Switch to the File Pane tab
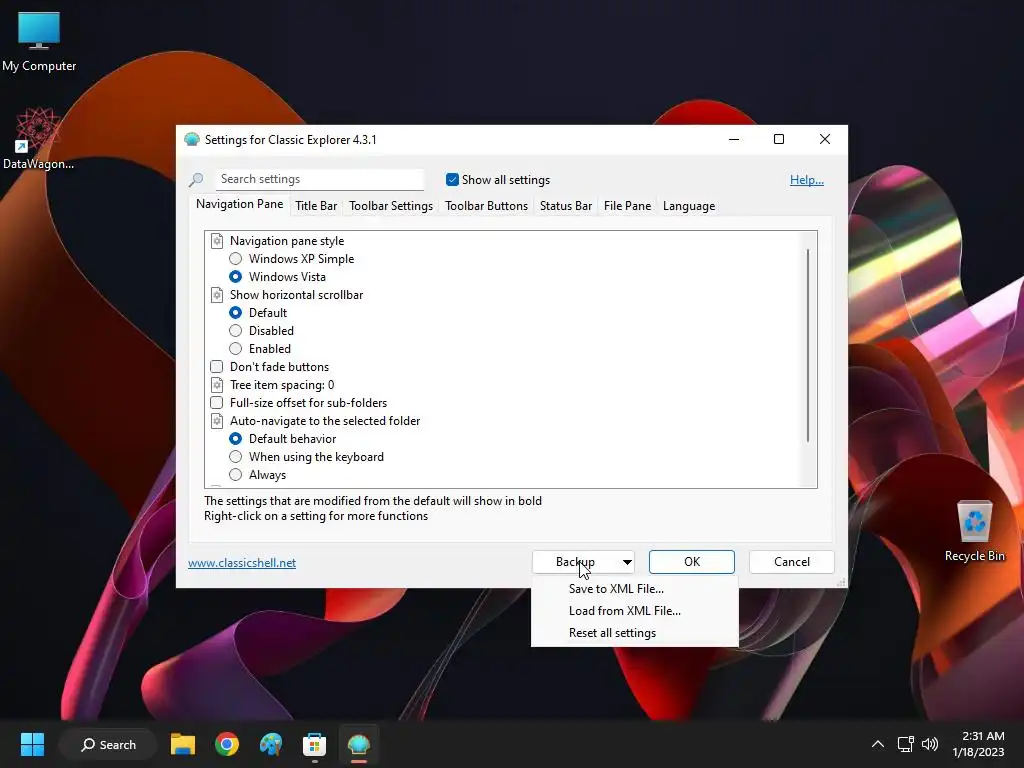The height and width of the screenshot is (768, 1024). point(627,206)
